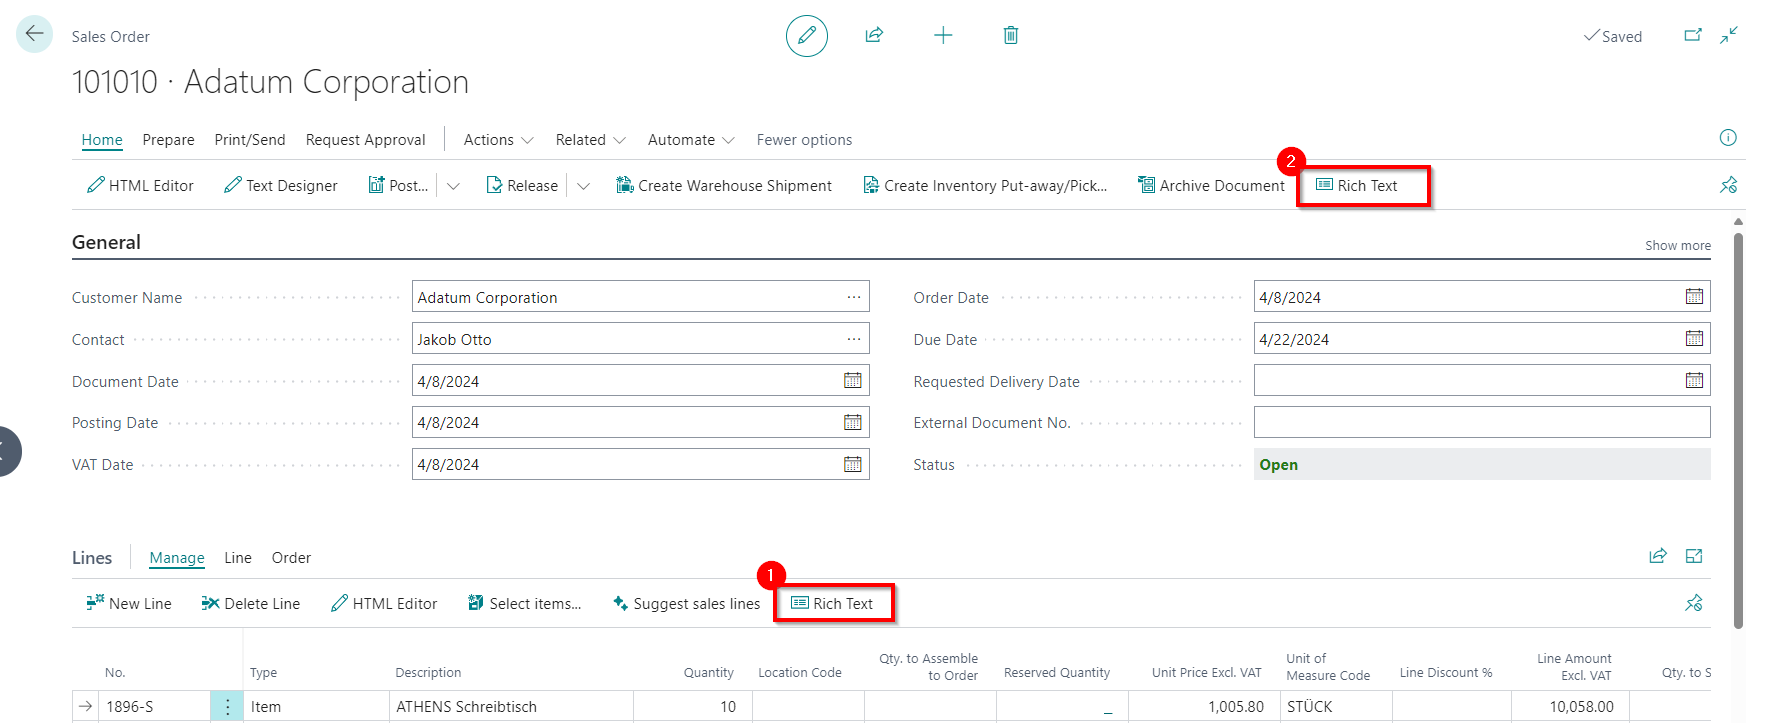Go back using the left arrow icon
Image resolution: width=1792 pixels, height=723 pixels.
[x=34, y=34]
